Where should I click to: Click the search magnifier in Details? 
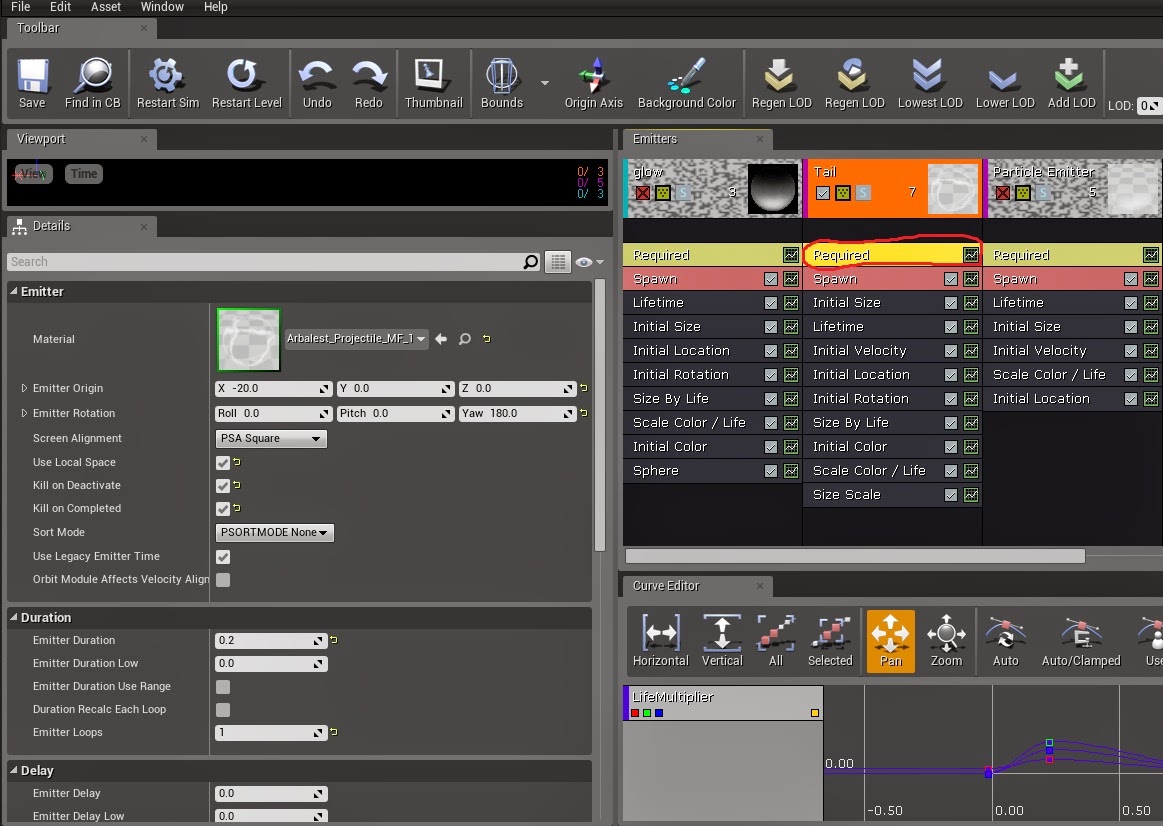tap(530, 262)
